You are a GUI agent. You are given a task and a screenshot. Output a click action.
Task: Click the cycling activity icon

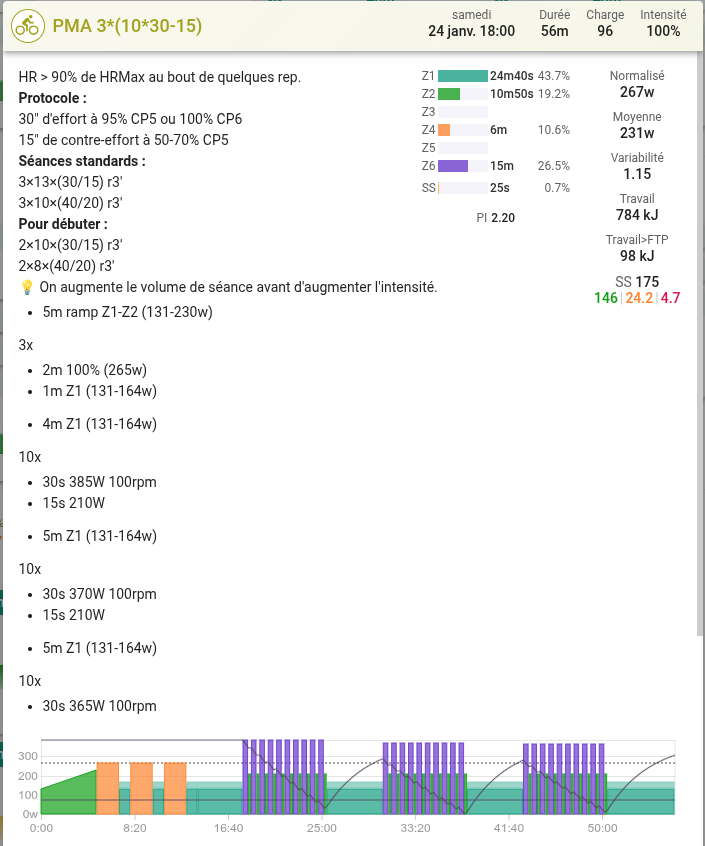tap(26, 26)
